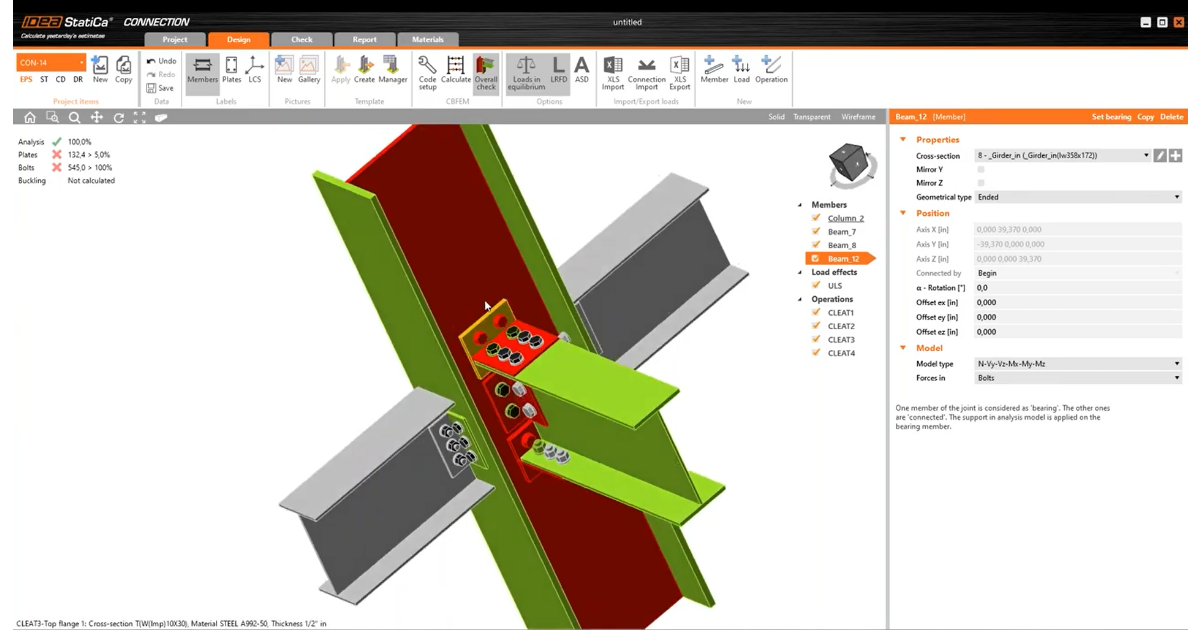The image size is (1200, 630).
Task: Collapse the Position section
Action: (904, 213)
